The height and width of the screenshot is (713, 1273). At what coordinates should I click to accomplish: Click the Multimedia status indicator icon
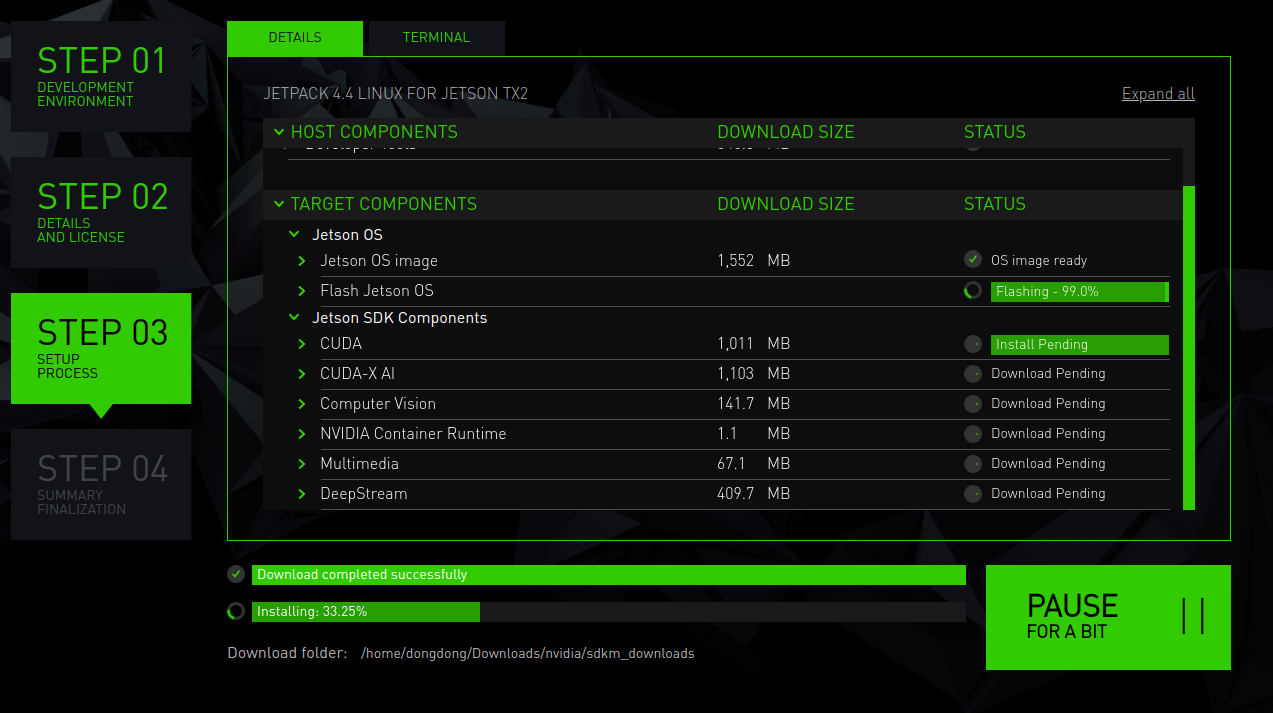pyautogui.click(x=972, y=464)
